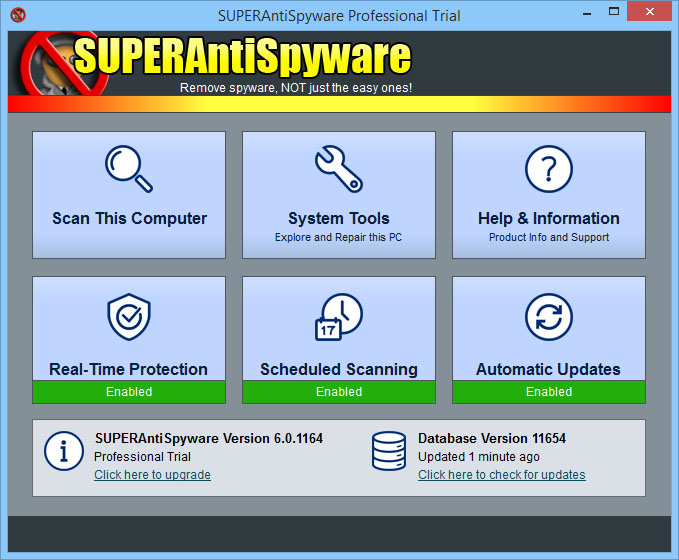The height and width of the screenshot is (560, 679).
Task: Toggle Automatic Updates Enabled status bar
Action: point(548,392)
